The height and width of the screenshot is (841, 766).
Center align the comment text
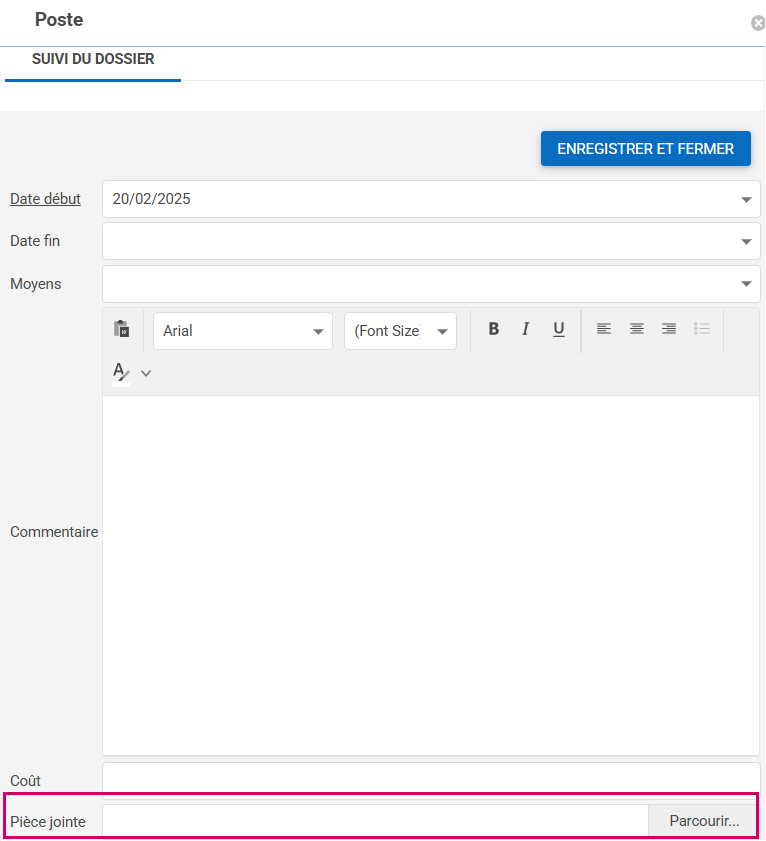(x=637, y=329)
